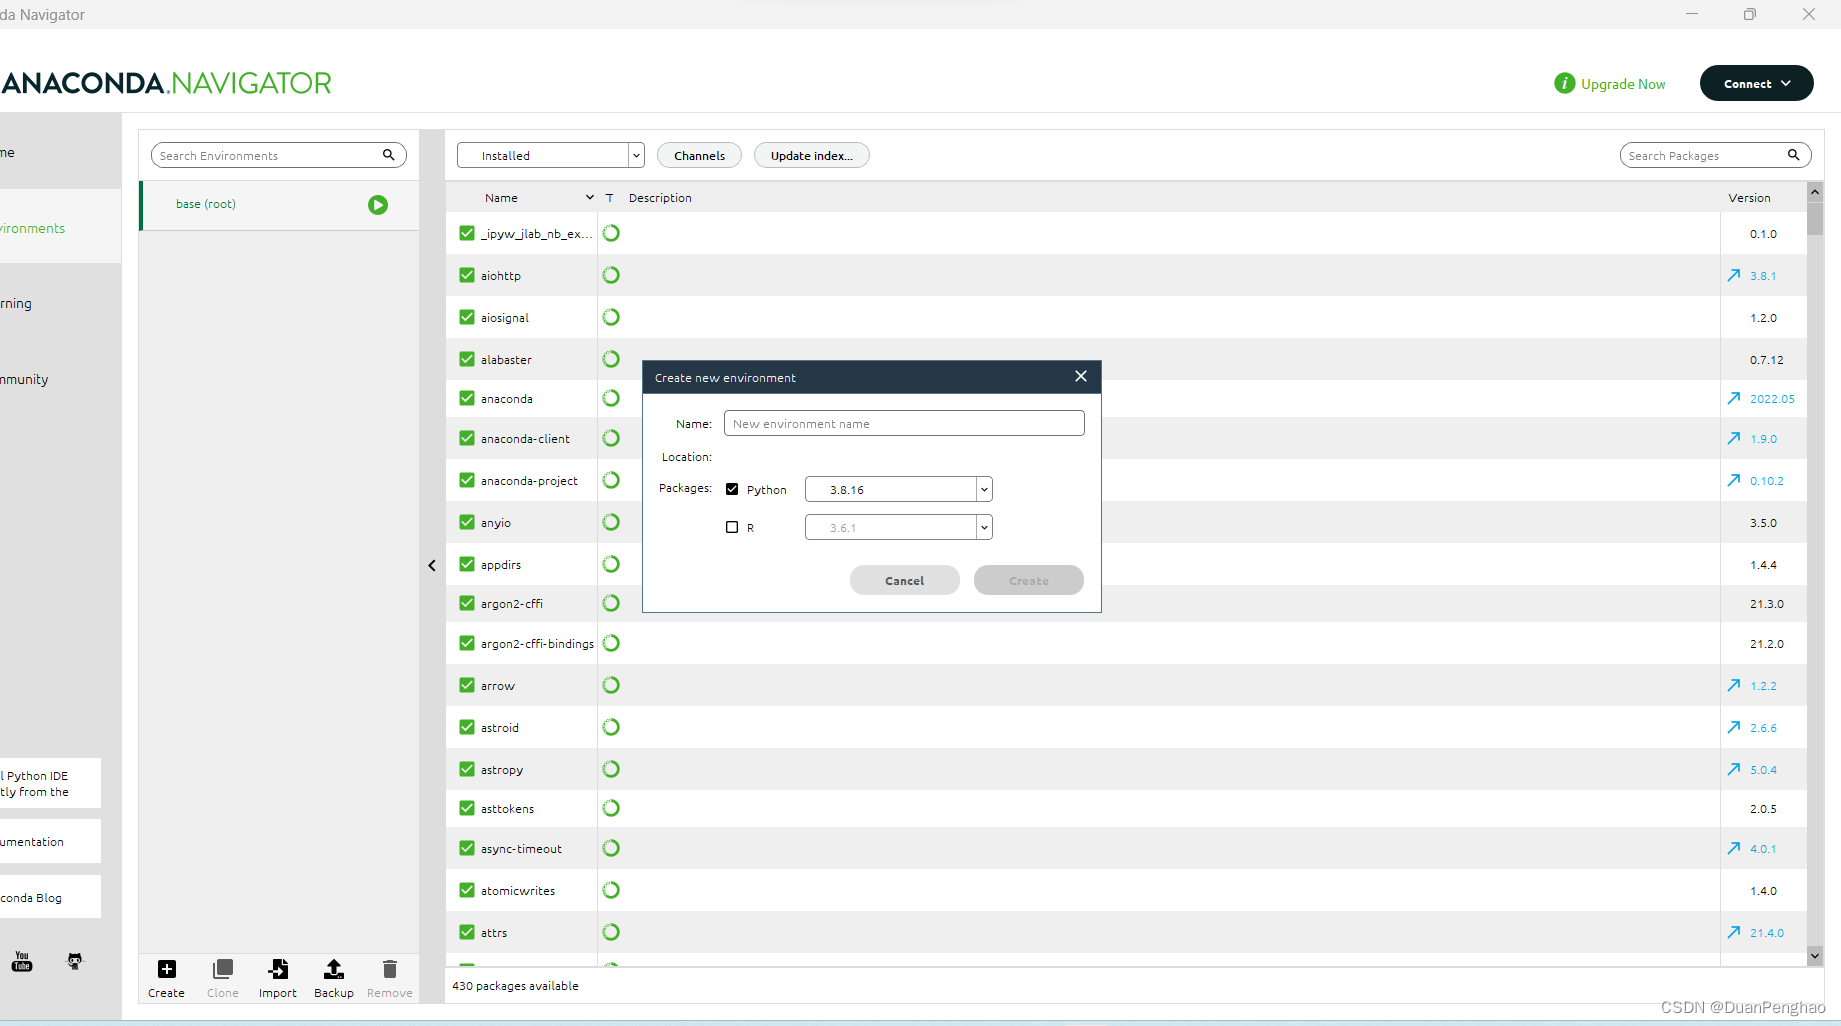
Task: Open the Installed package filter dropdown
Action: 551,155
